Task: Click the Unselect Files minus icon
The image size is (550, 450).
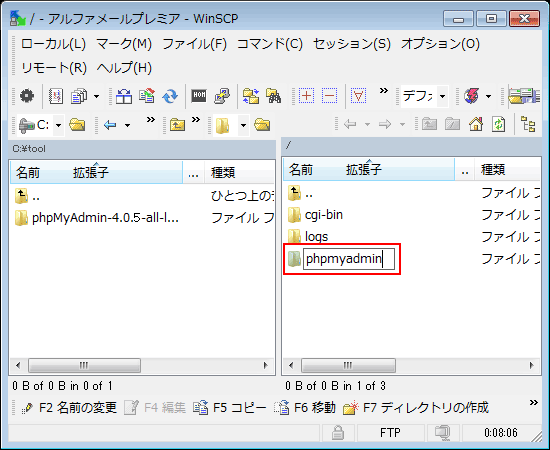Action: click(x=329, y=95)
